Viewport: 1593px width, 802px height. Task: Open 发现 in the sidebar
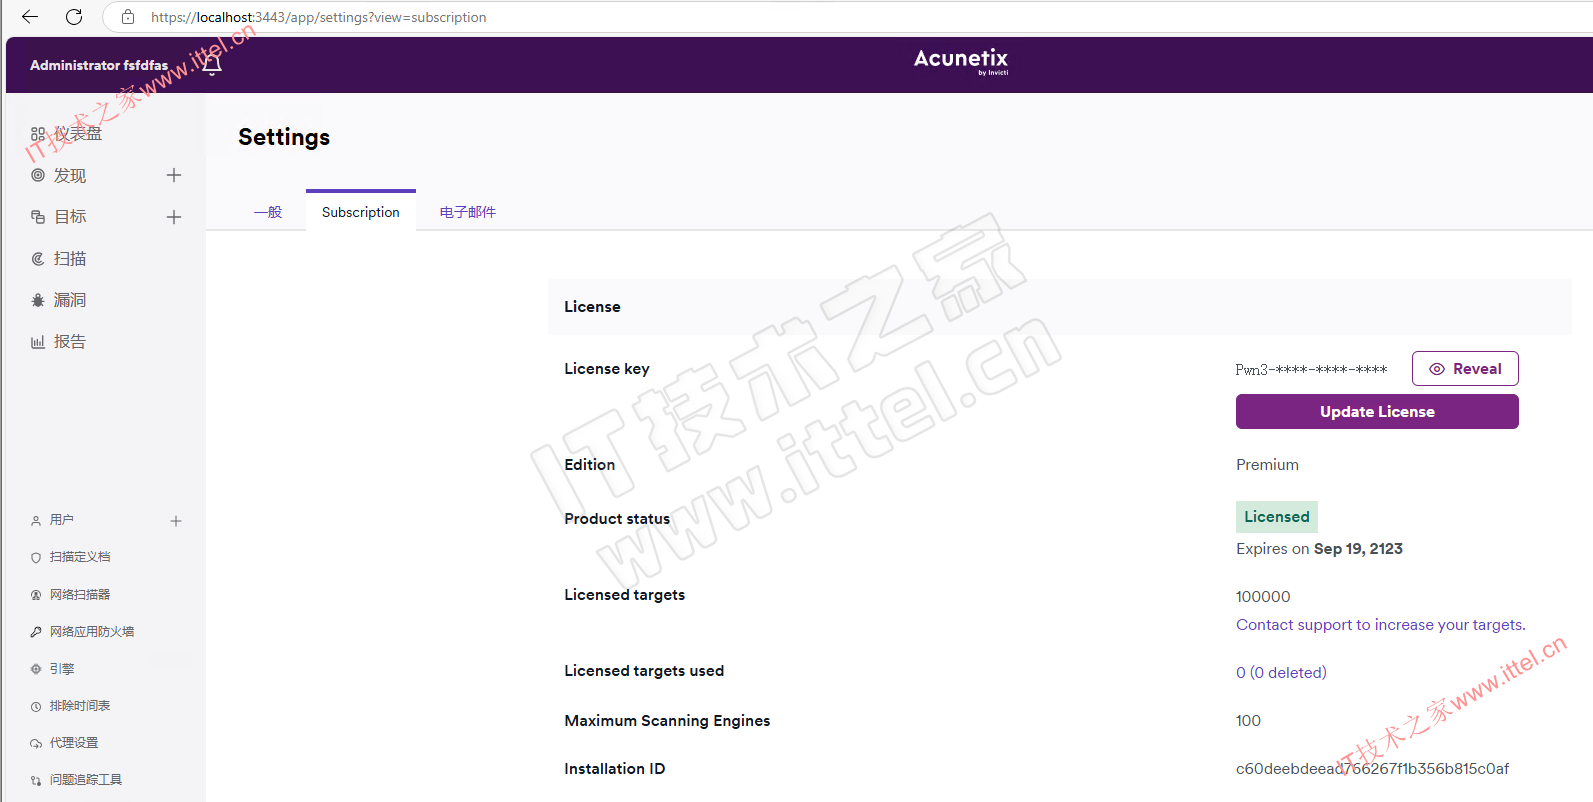pos(70,176)
